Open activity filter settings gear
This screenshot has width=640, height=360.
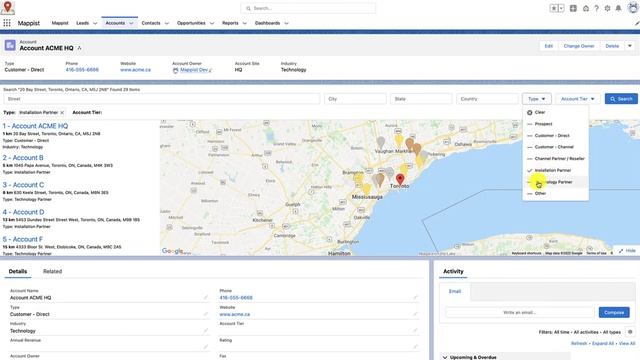(x=630, y=332)
